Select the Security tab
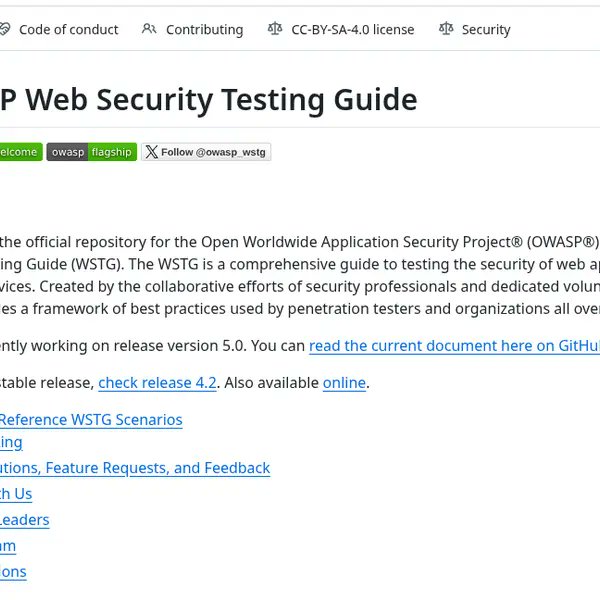This screenshot has width=600, height=600. [474, 29]
